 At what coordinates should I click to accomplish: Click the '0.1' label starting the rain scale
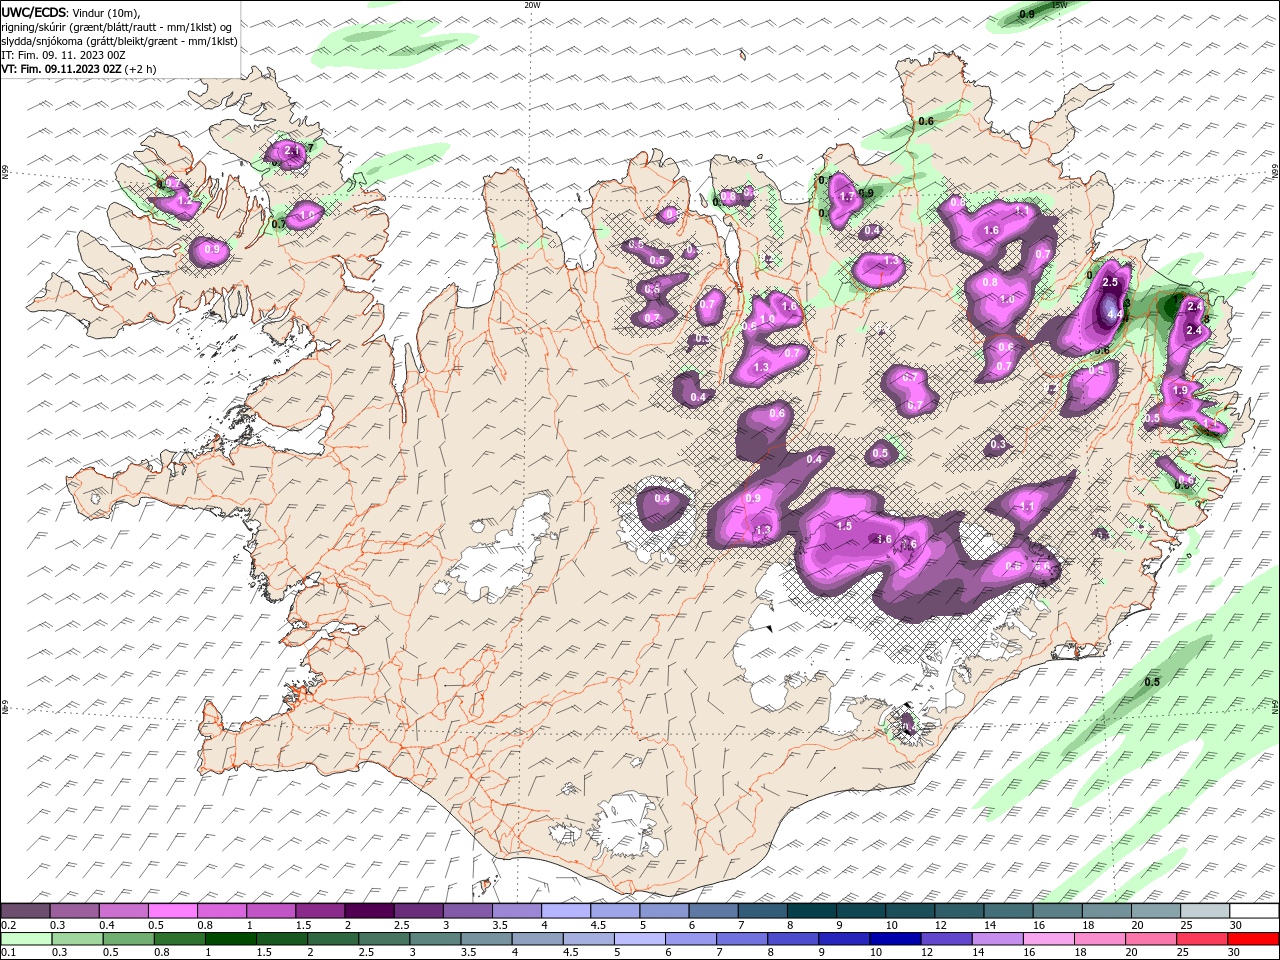pos(9,953)
